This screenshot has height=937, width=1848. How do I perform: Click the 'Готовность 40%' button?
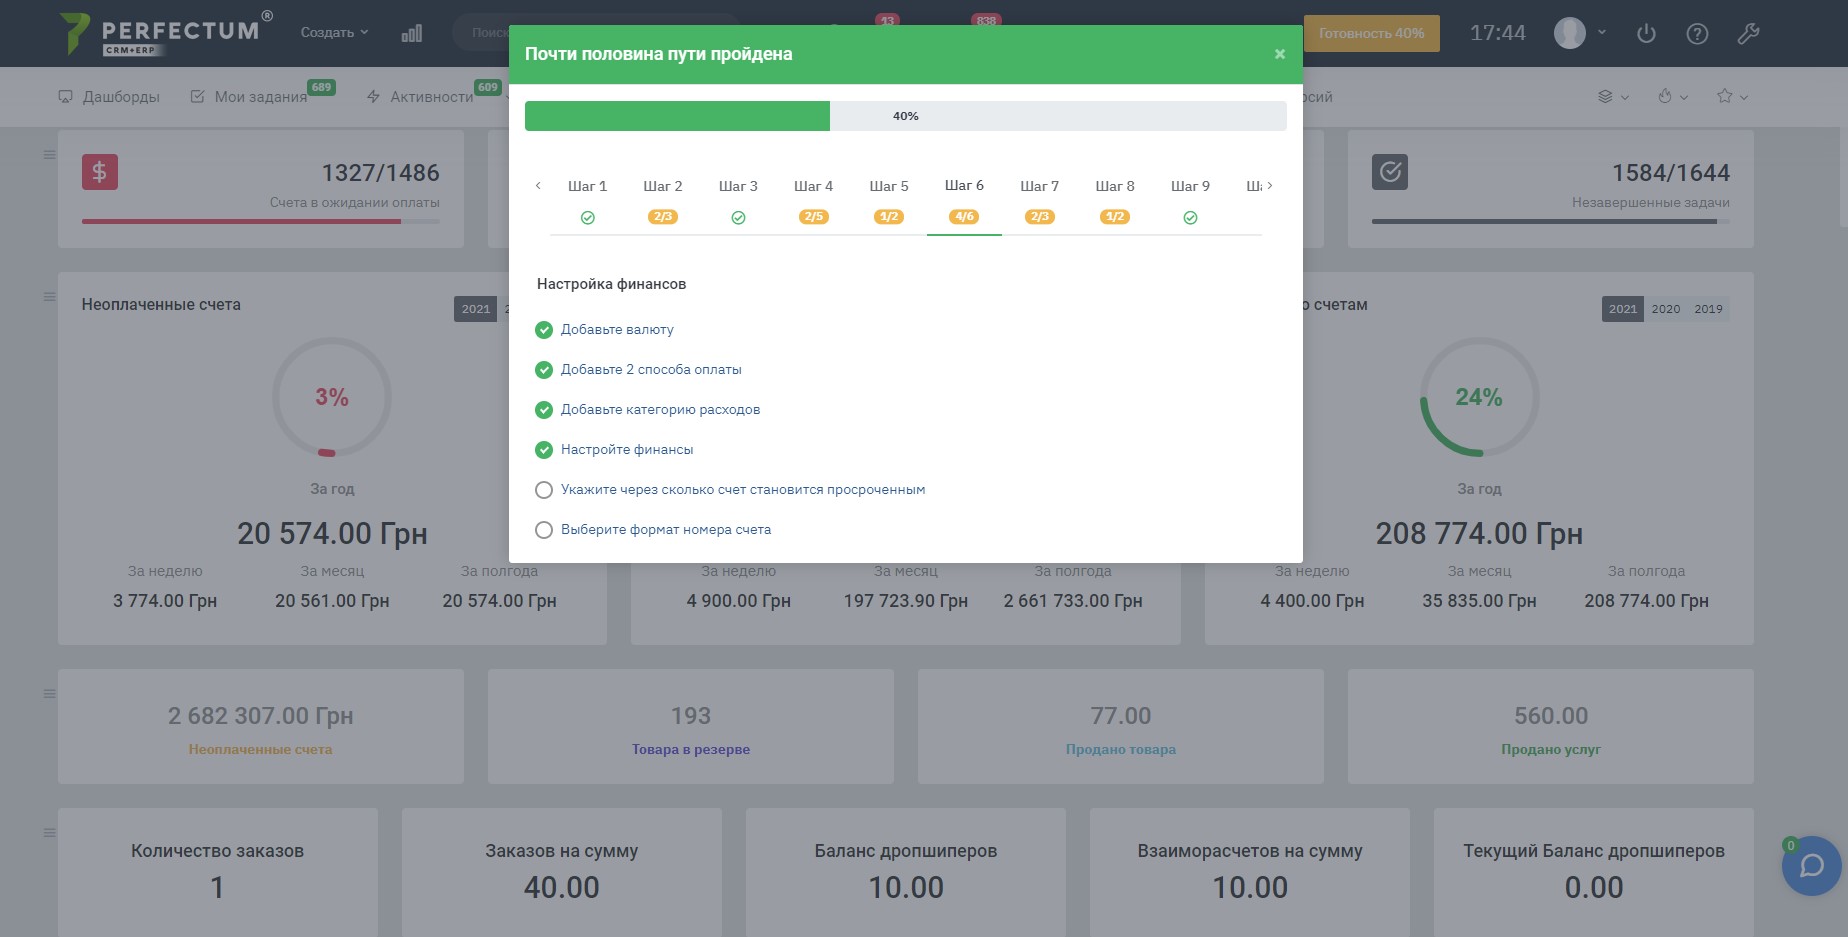1371,33
